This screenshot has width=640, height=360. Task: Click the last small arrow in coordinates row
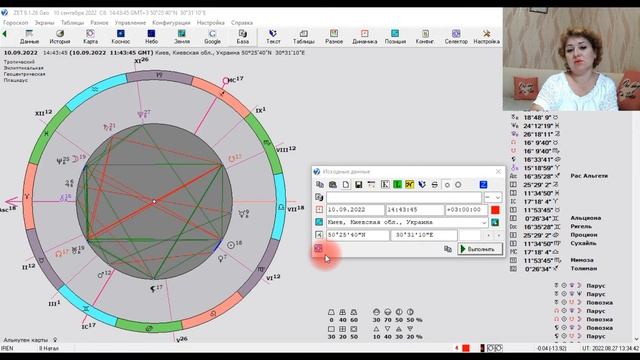click(498, 235)
